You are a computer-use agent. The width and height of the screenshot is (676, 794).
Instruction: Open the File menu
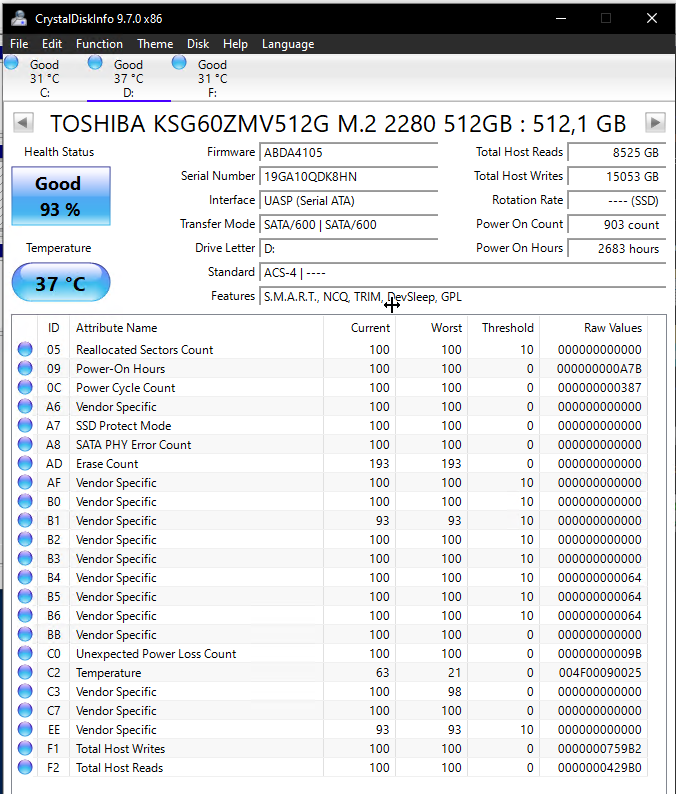[19, 44]
